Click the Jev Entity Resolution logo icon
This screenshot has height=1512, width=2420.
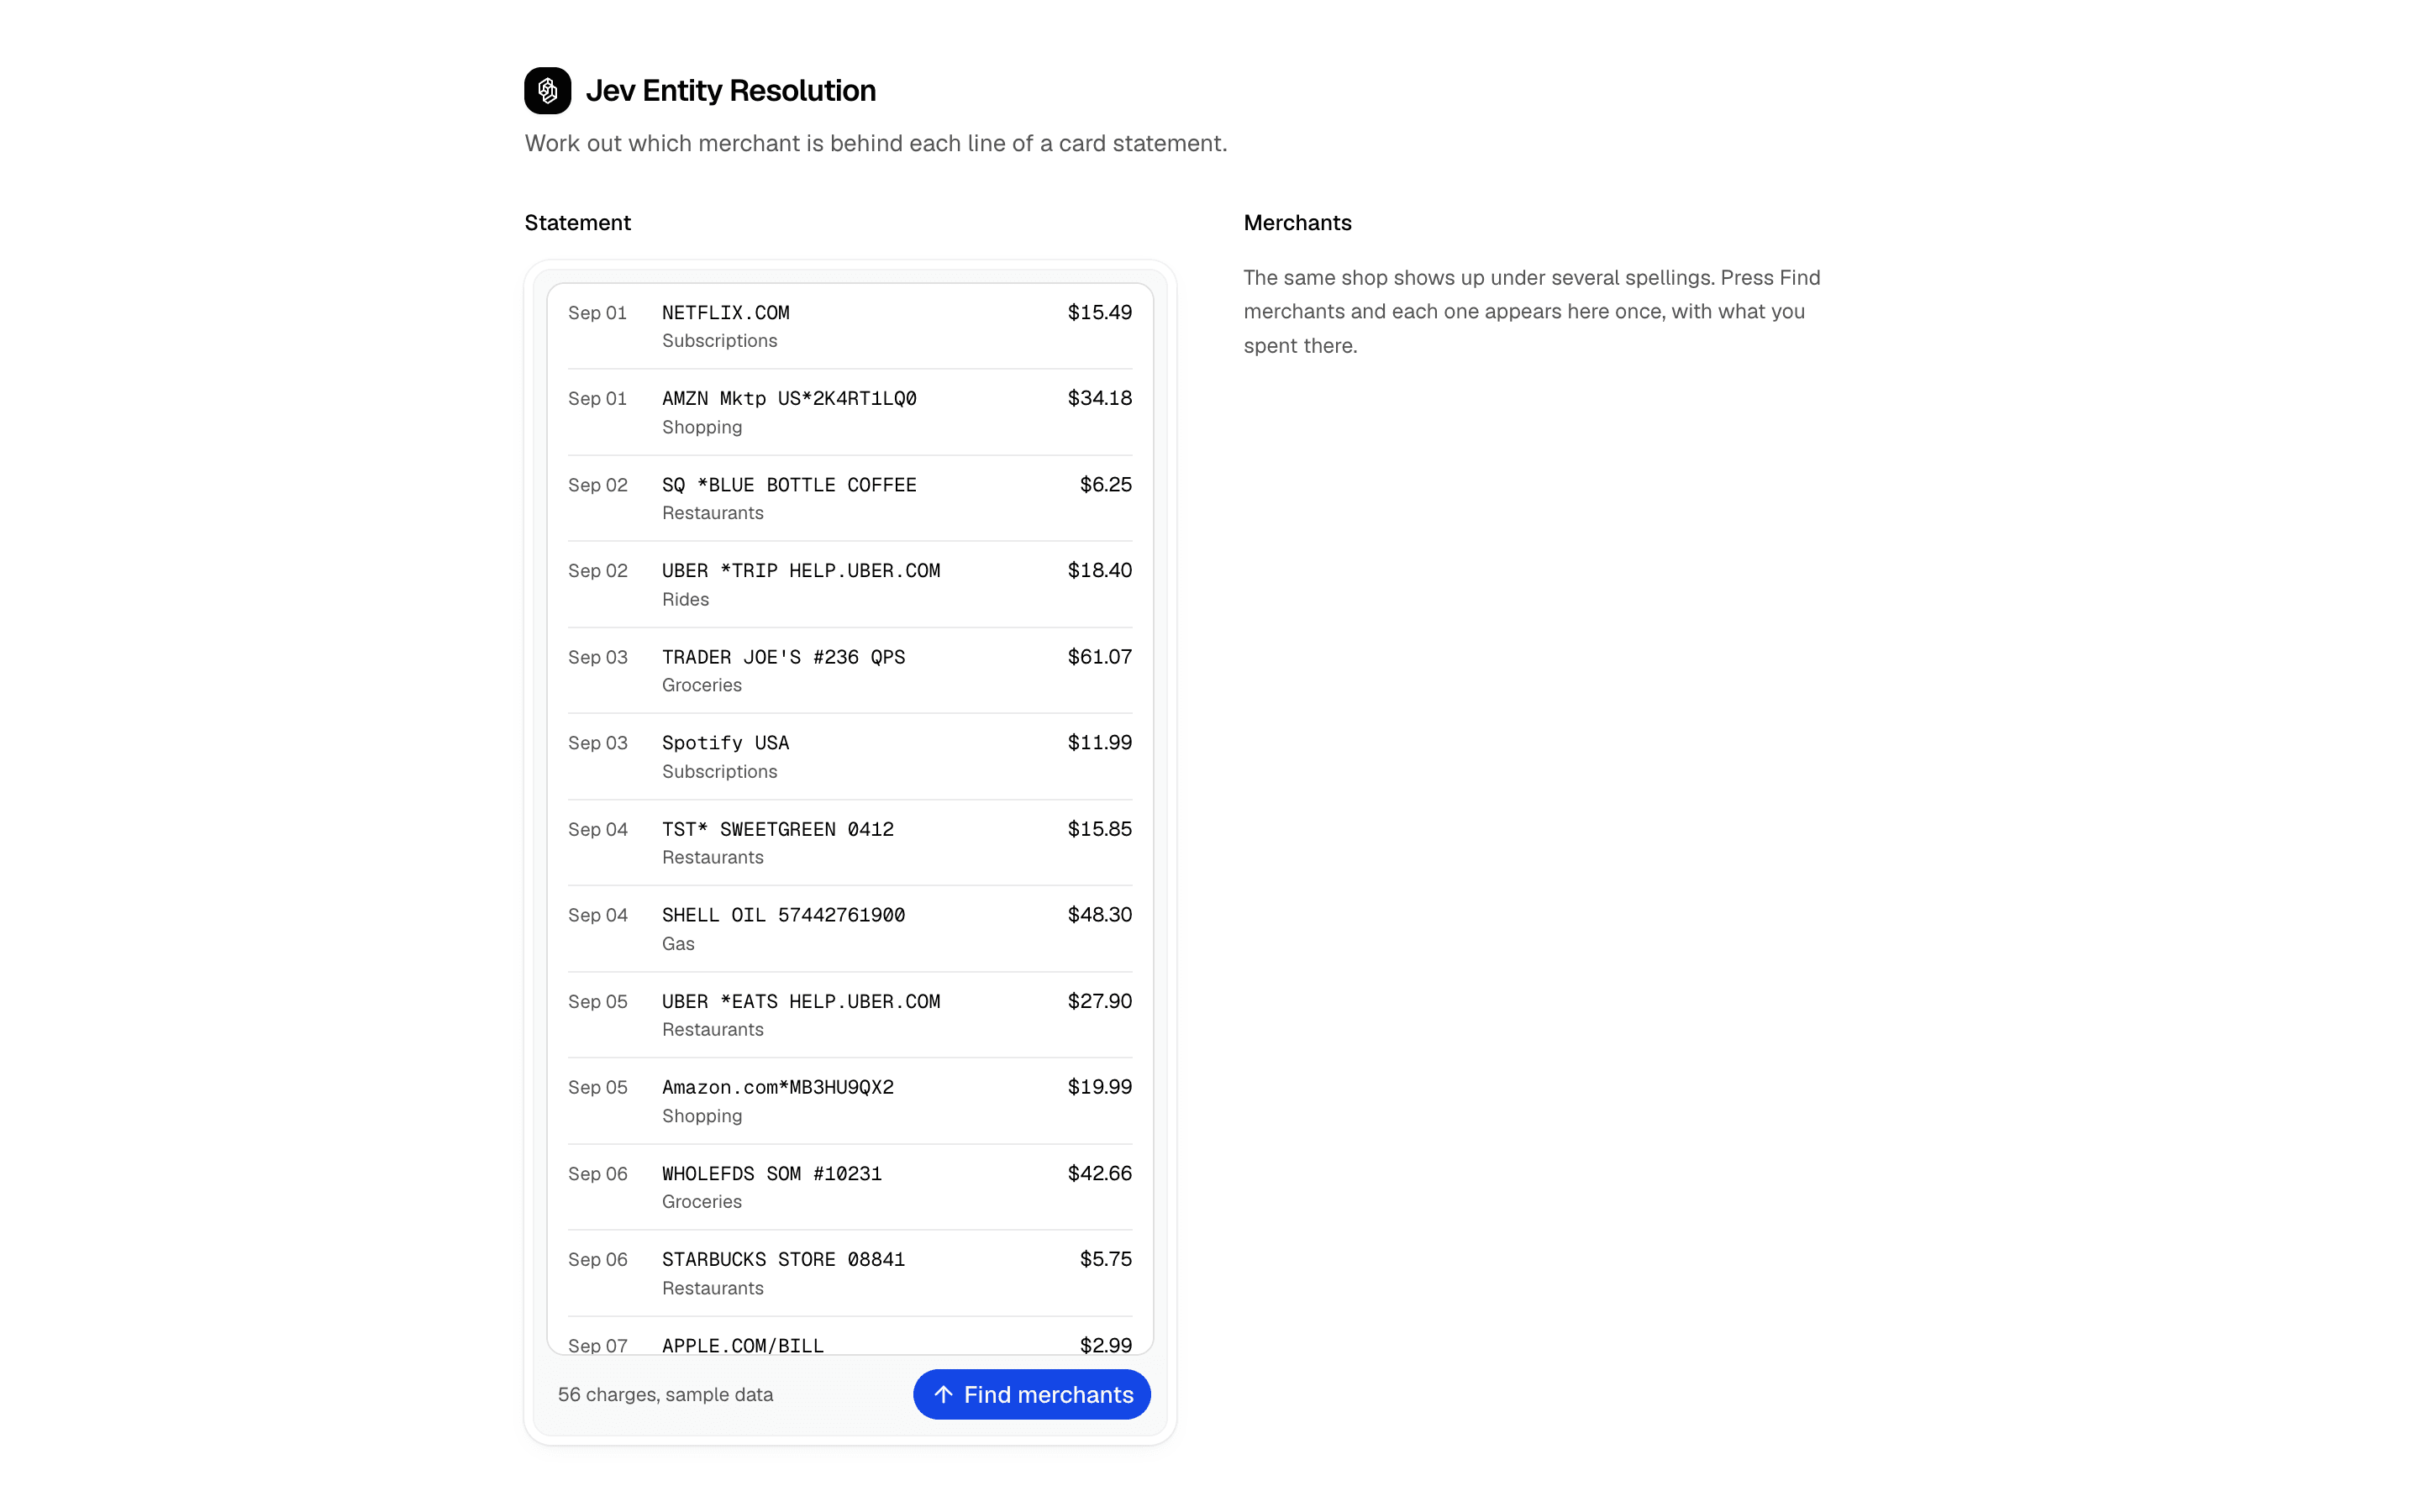547,91
